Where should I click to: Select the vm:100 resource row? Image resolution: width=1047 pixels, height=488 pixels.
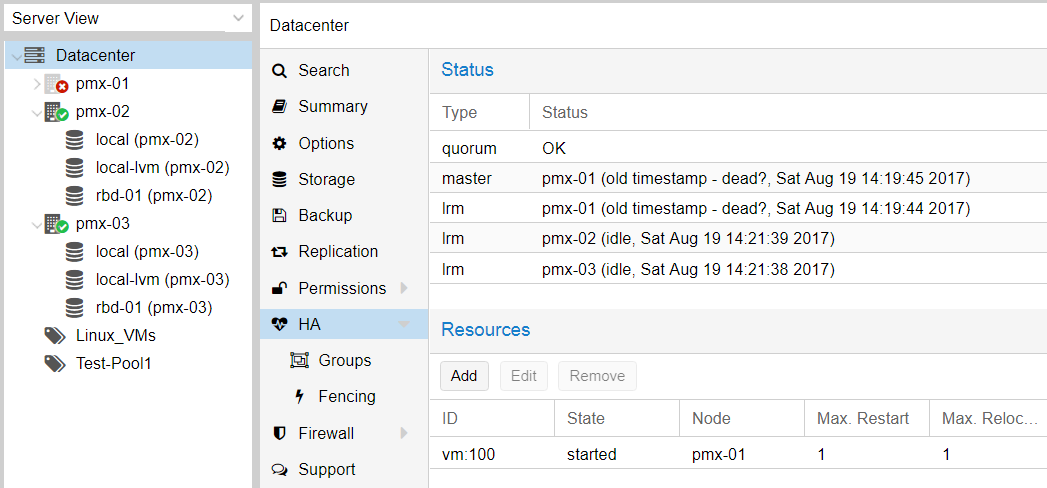pyautogui.click(x=738, y=455)
